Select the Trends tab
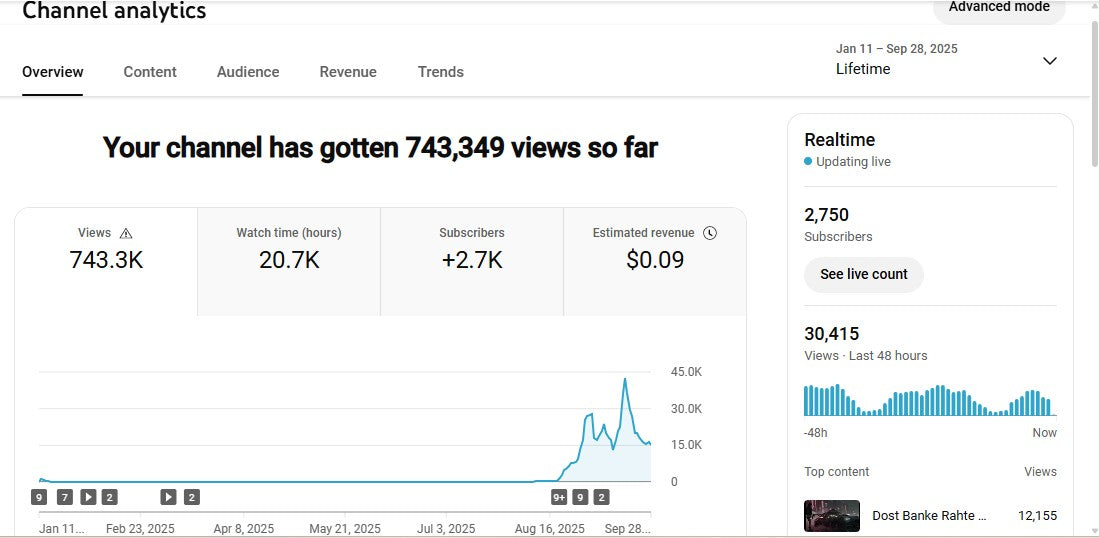Image resolution: width=1099 pixels, height=538 pixels. tap(440, 72)
